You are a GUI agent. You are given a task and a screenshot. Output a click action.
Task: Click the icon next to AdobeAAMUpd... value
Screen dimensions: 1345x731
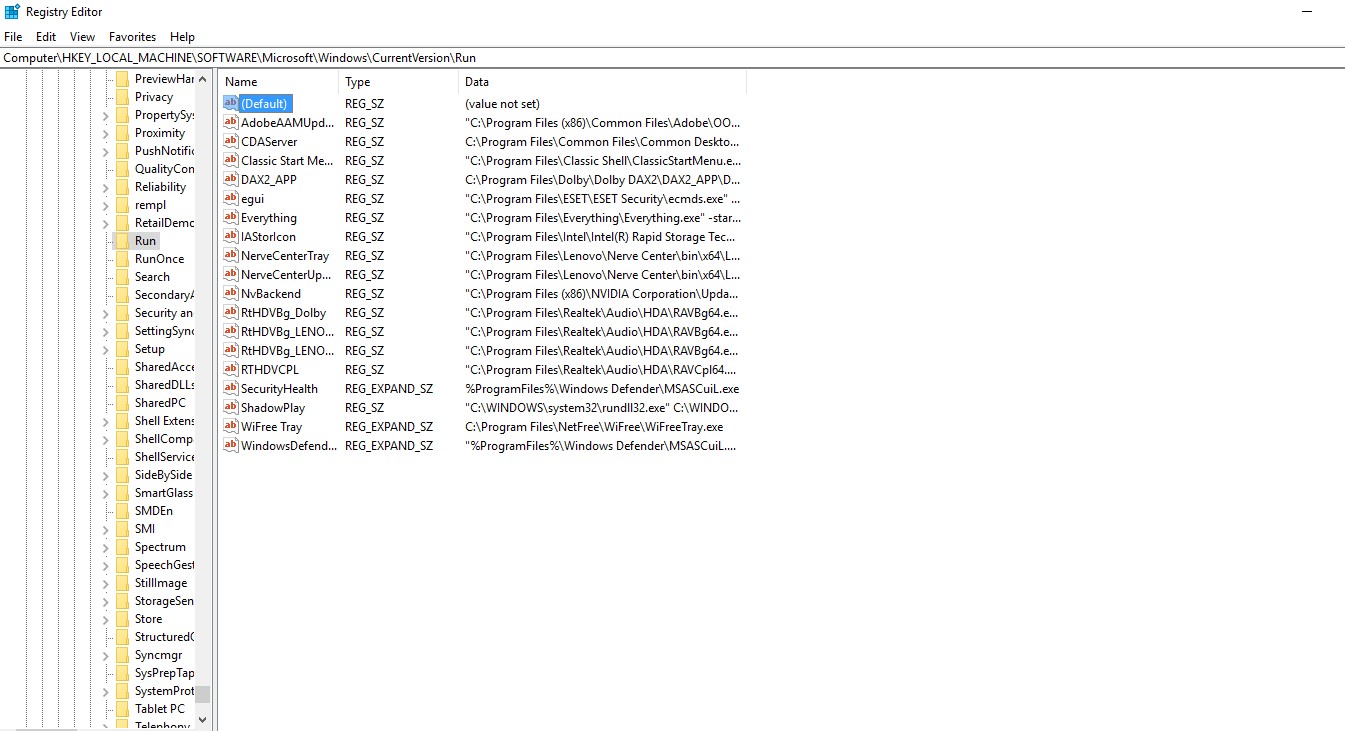pos(231,122)
